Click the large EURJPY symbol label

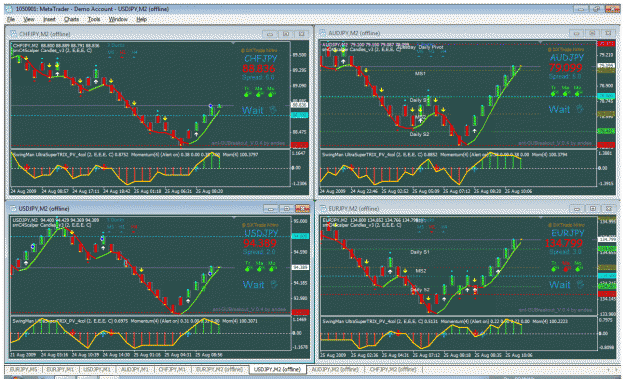pos(568,233)
